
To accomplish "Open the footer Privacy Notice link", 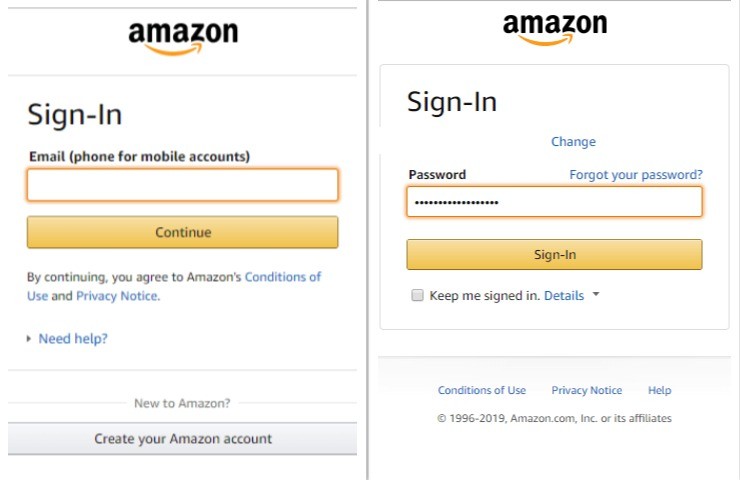I will 587,390.
